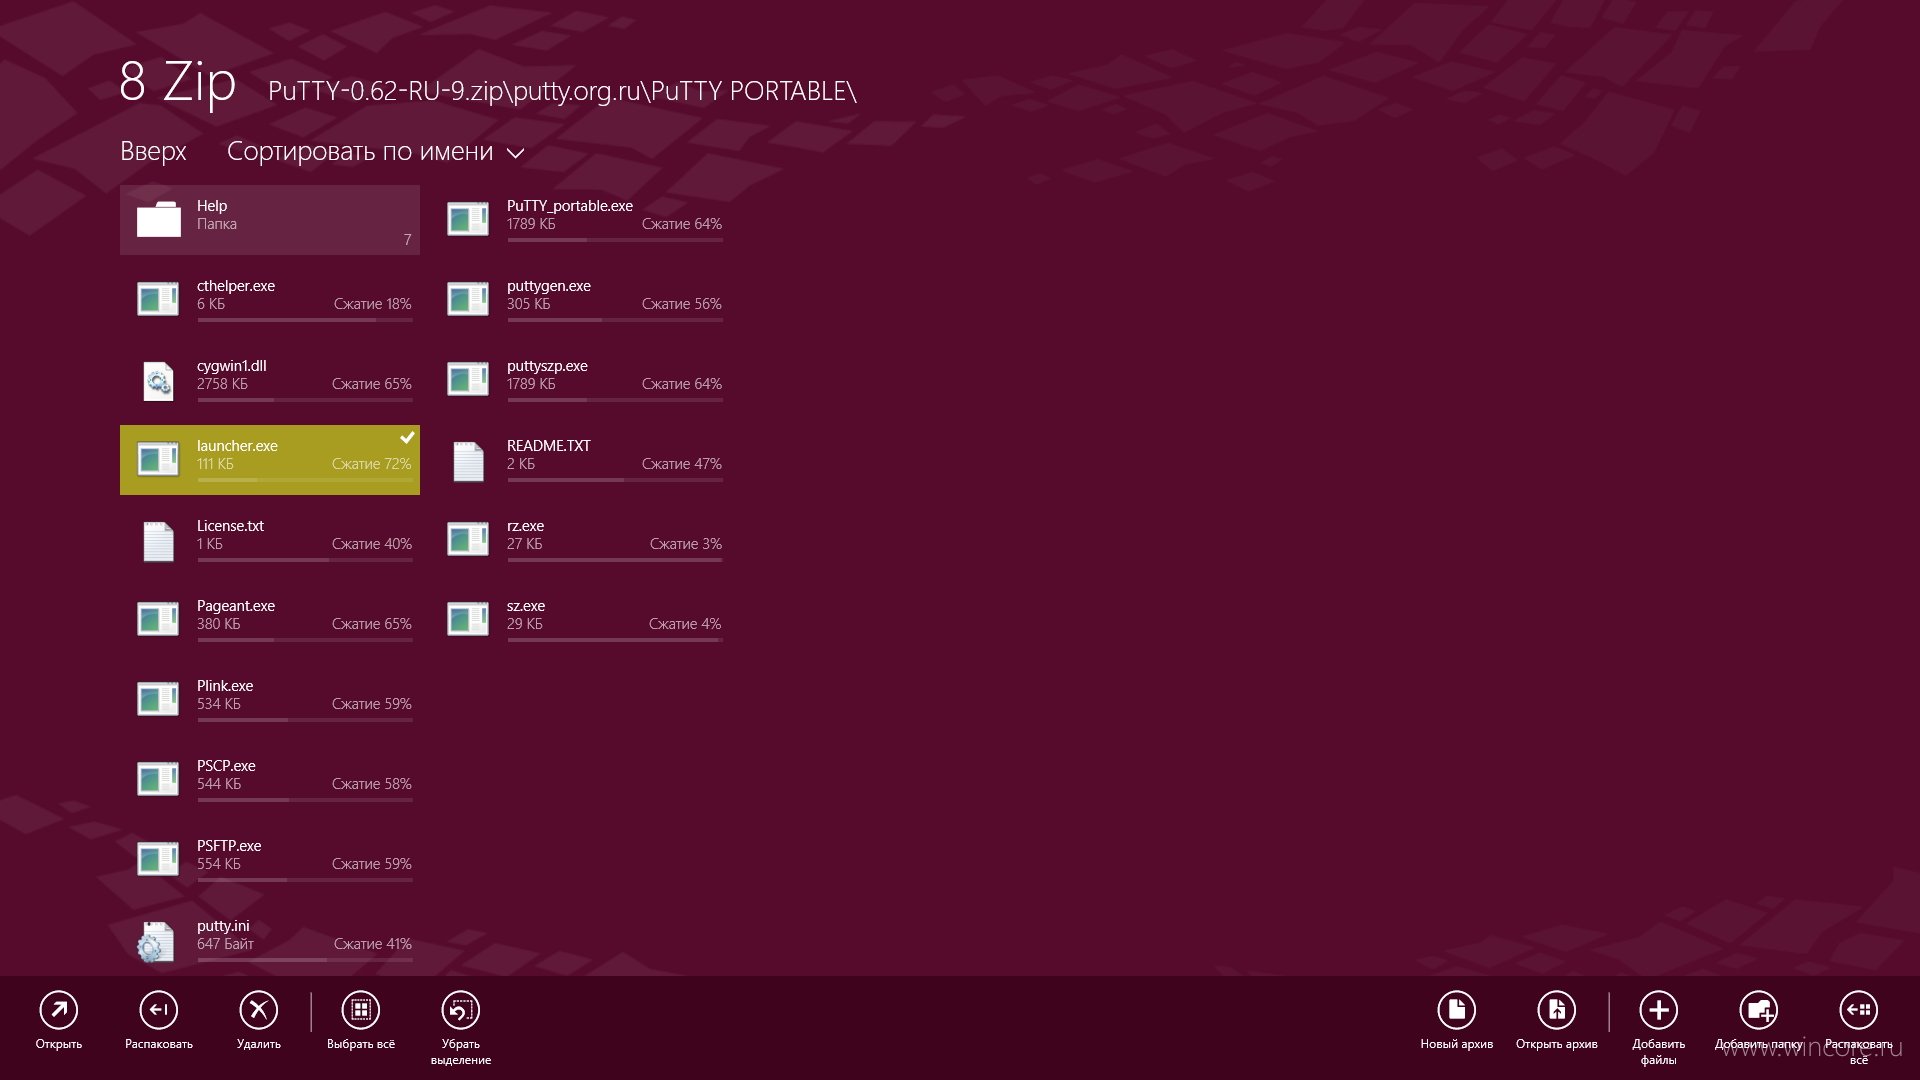Click the Добавить папку add folder icon

point(1759,1010)
